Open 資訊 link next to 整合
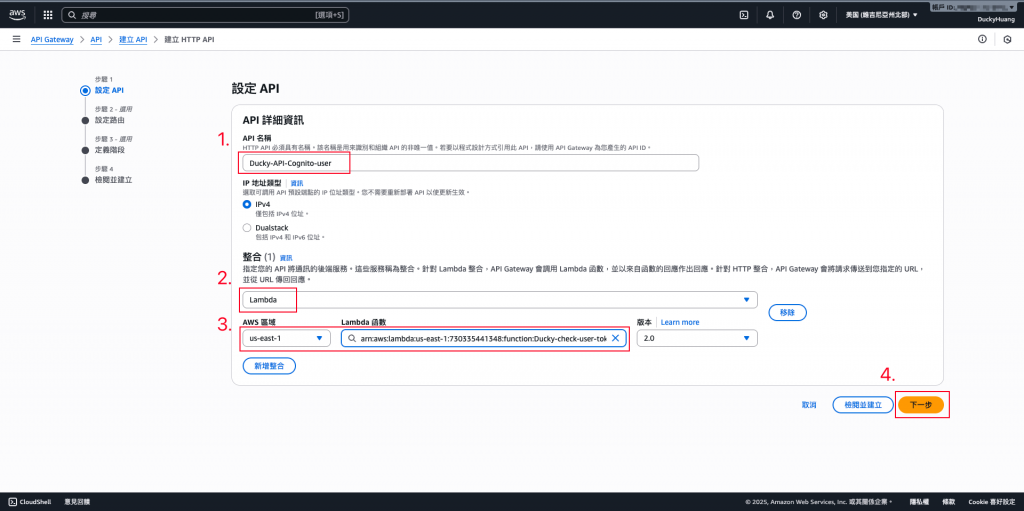 click(x=287, y=258)
